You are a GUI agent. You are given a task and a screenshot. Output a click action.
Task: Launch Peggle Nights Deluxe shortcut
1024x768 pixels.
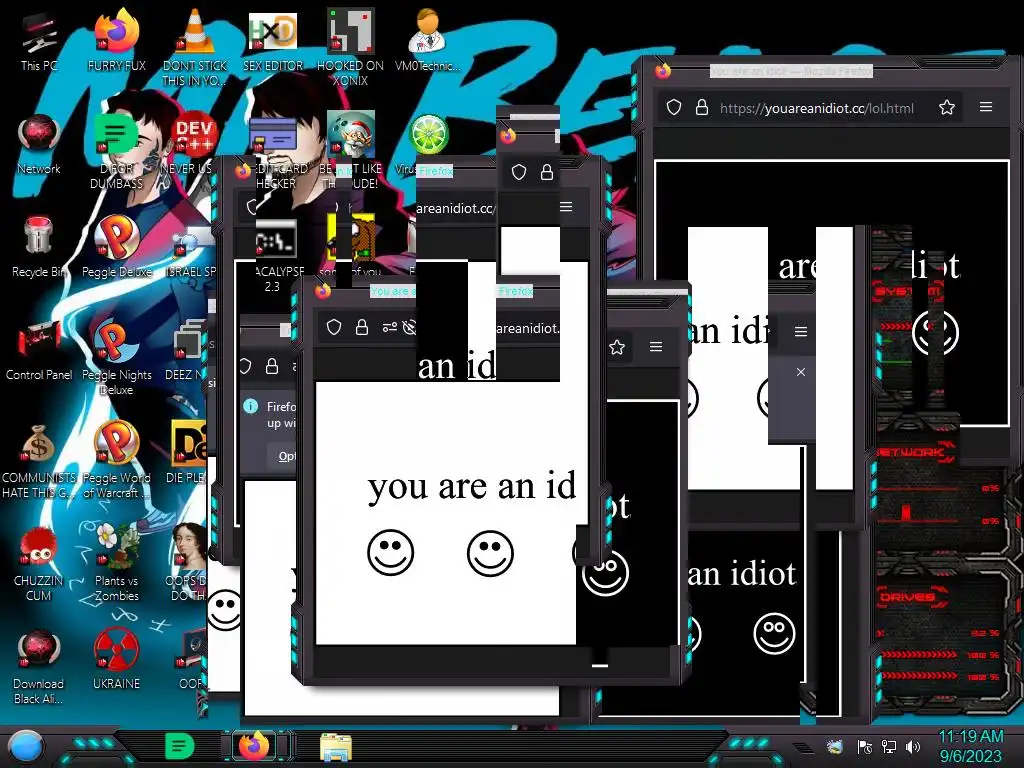coord(116,358)
